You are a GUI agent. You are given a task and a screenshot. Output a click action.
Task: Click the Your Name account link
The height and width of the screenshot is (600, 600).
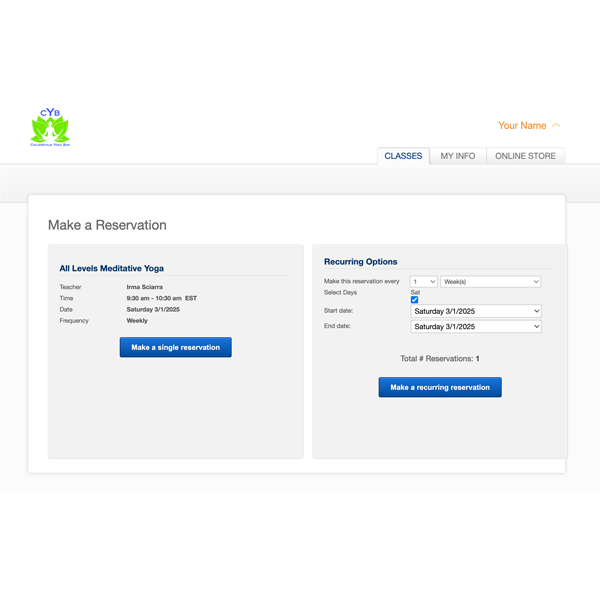coord(522,125)
